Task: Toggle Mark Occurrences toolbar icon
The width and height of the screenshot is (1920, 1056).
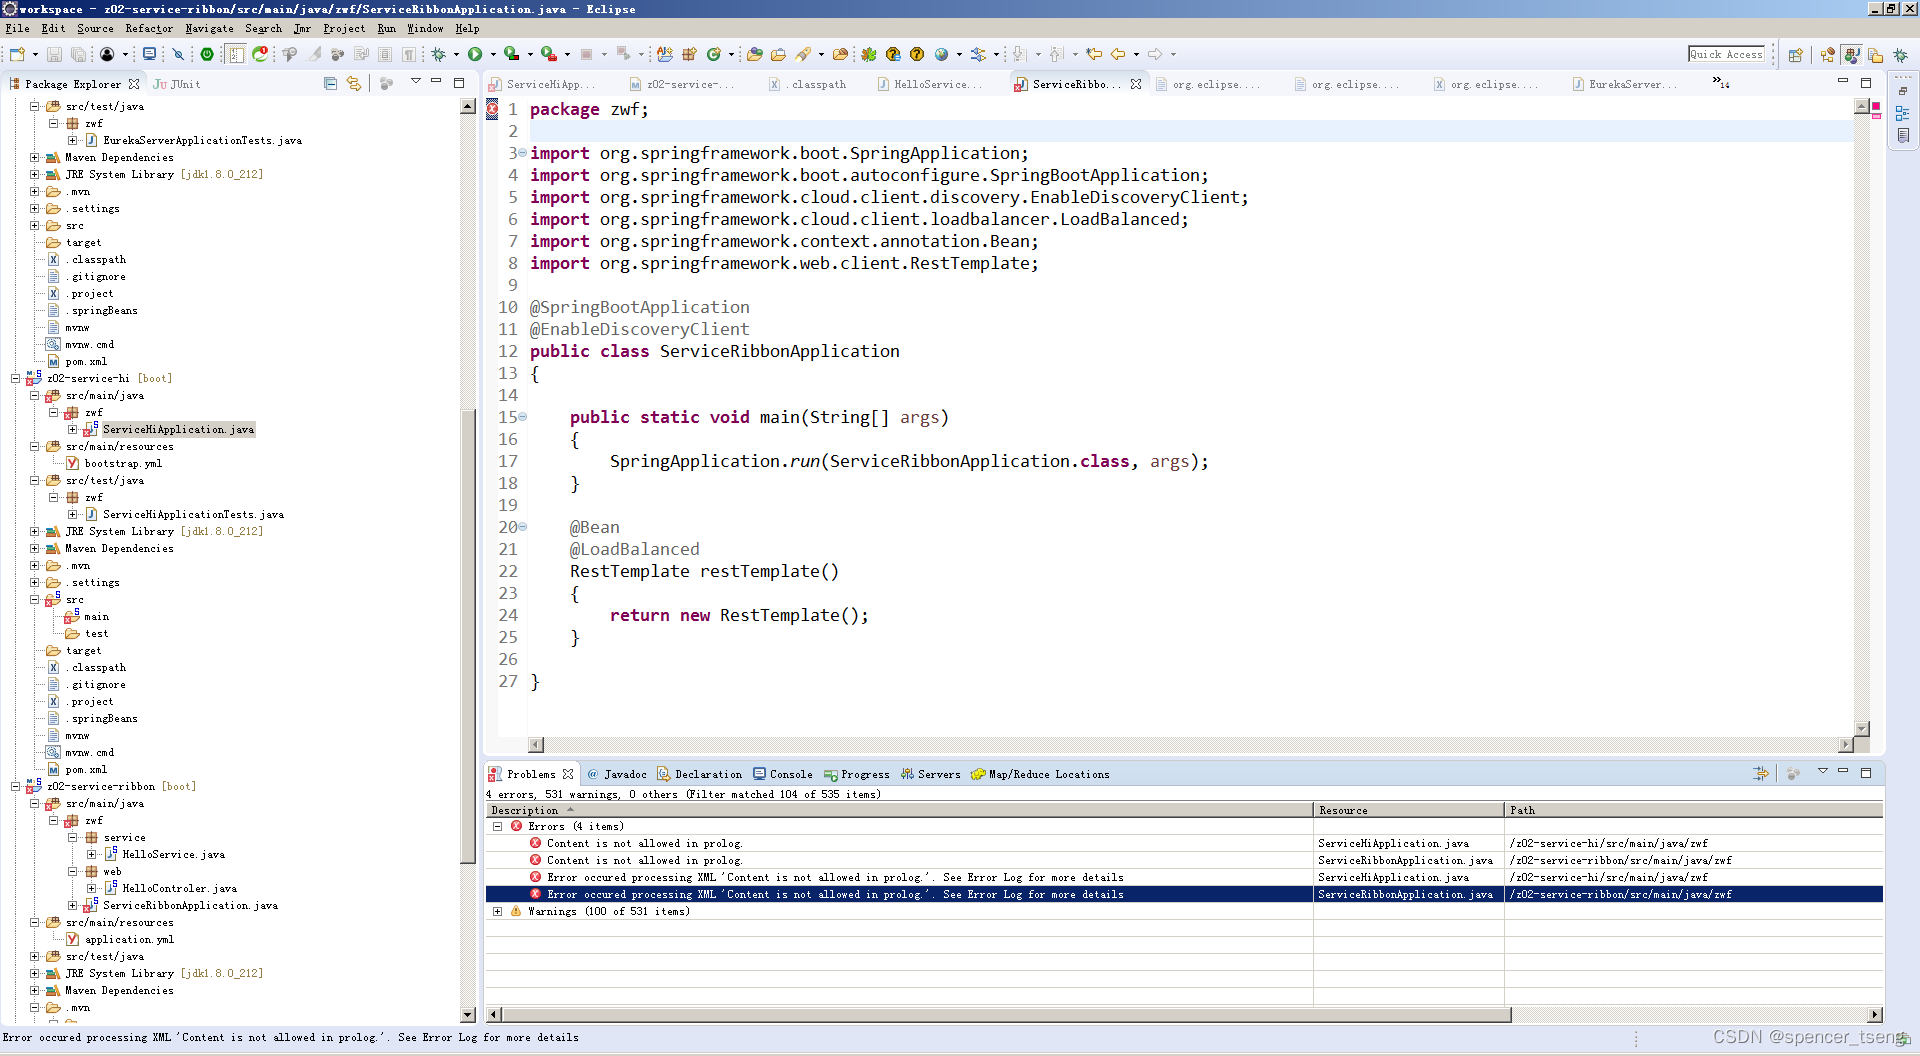Action: pos(314,54)
